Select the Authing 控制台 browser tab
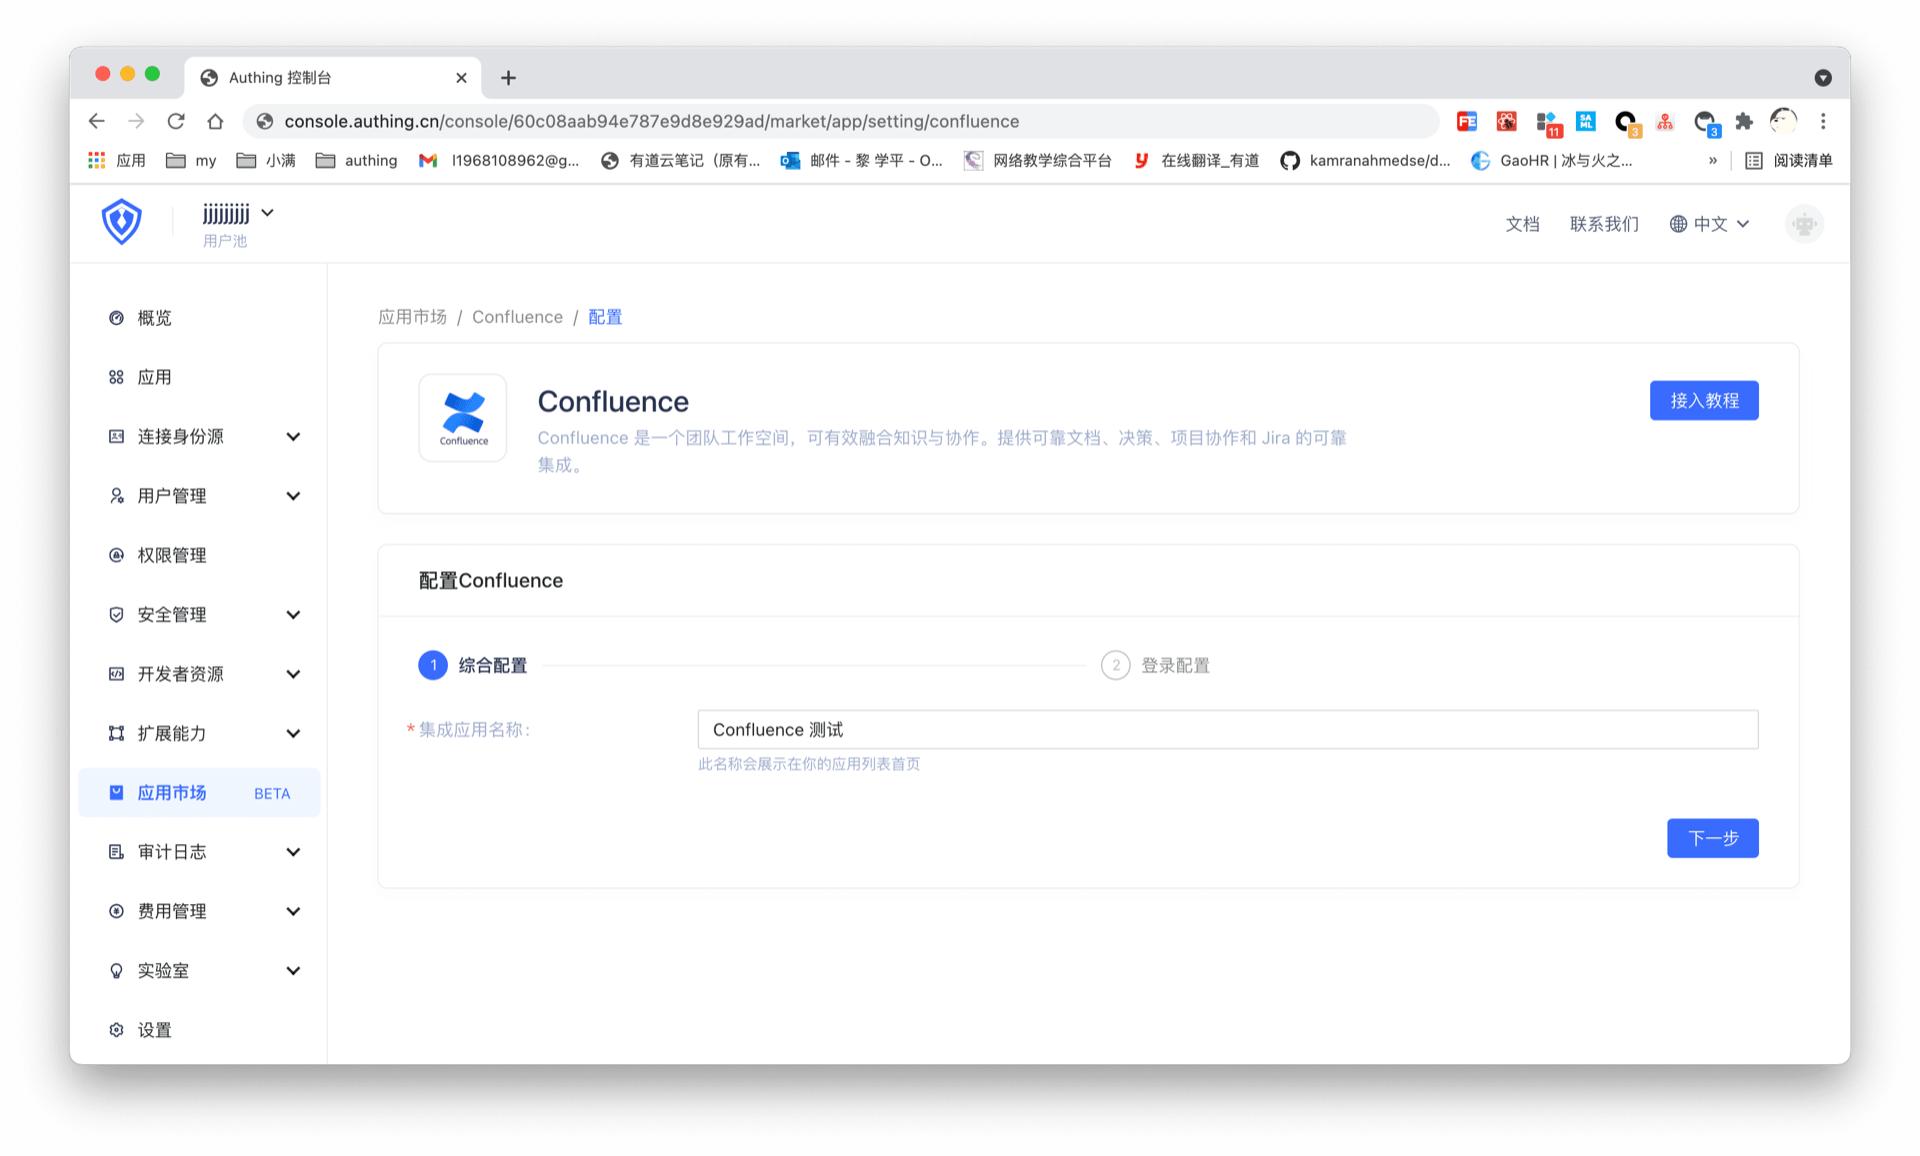The height and width of the screenshot is (1156, 1920). click(x=333, y=78)
